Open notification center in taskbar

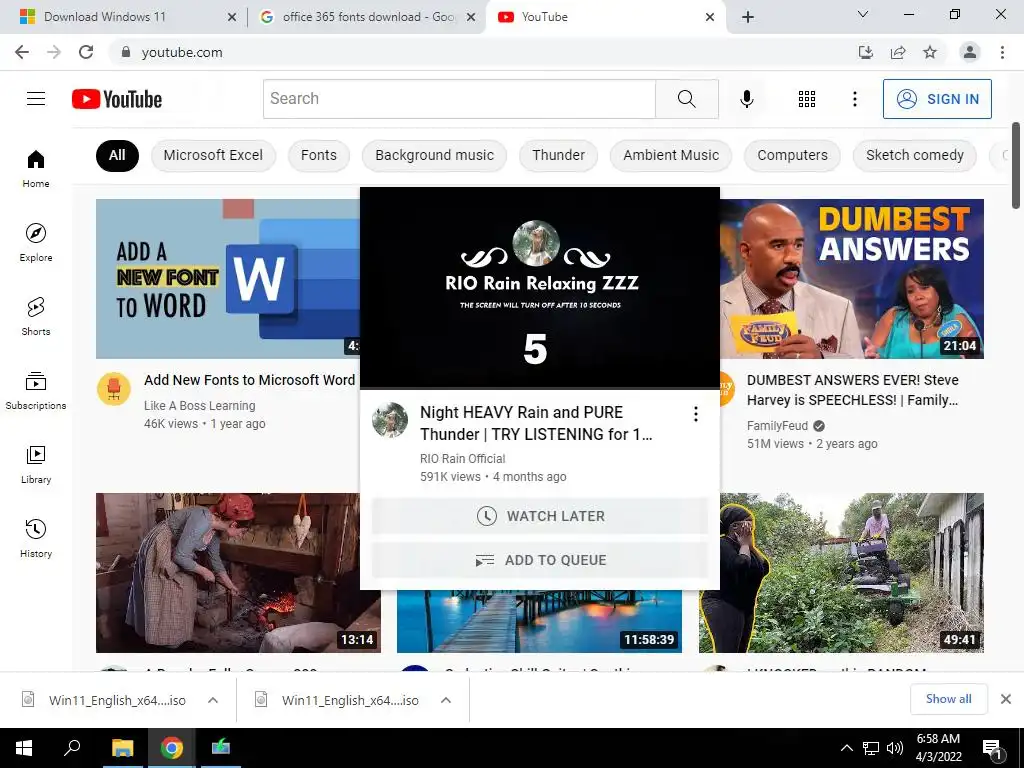point(992,749)
